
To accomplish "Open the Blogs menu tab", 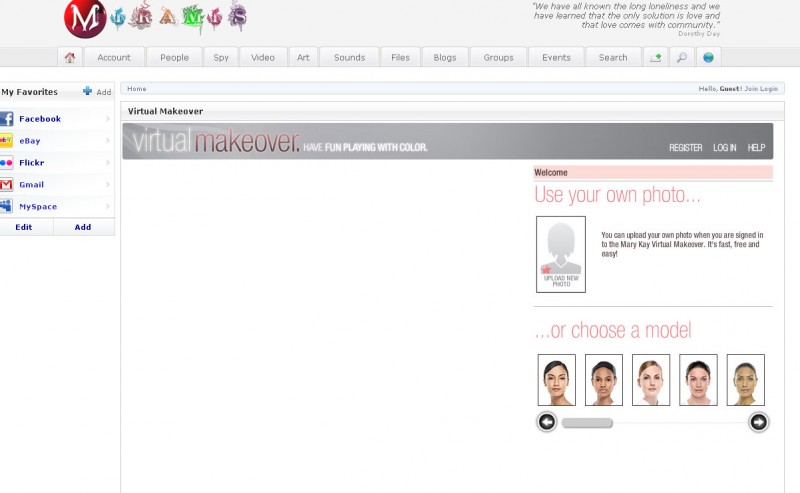I will tap(445, 58).
